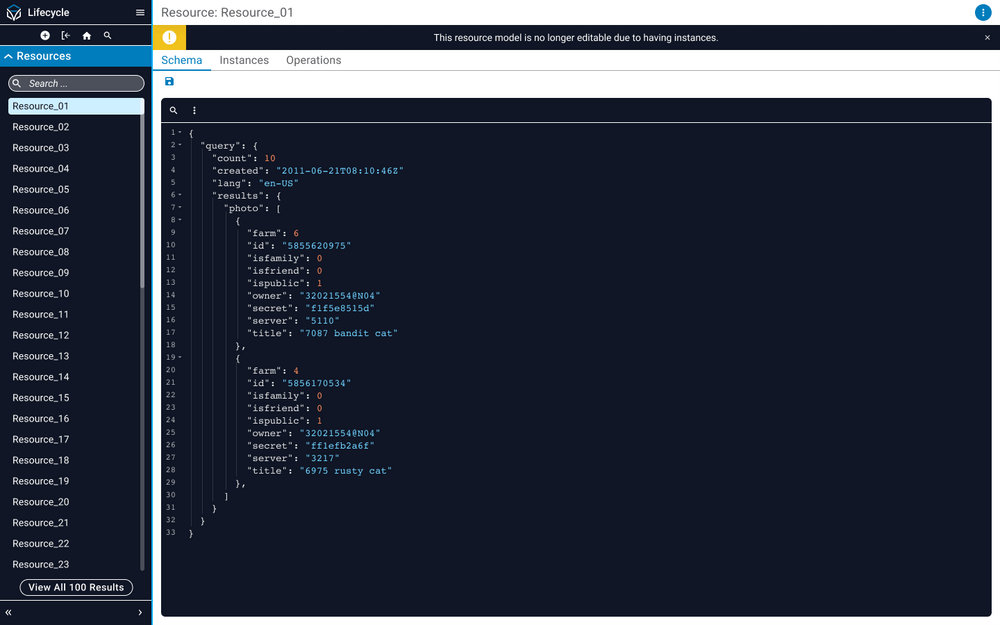Click the View All 100 Results button
This screenshot has width=1000, height=625.
[x=75, y=587]
